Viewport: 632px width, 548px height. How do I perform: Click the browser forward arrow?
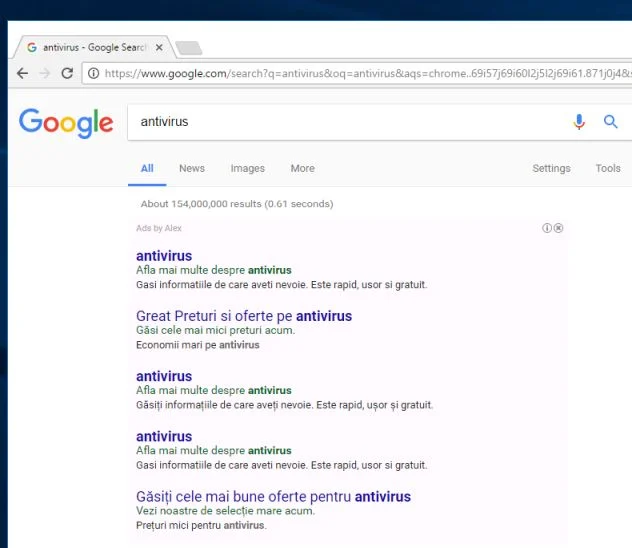45,73
